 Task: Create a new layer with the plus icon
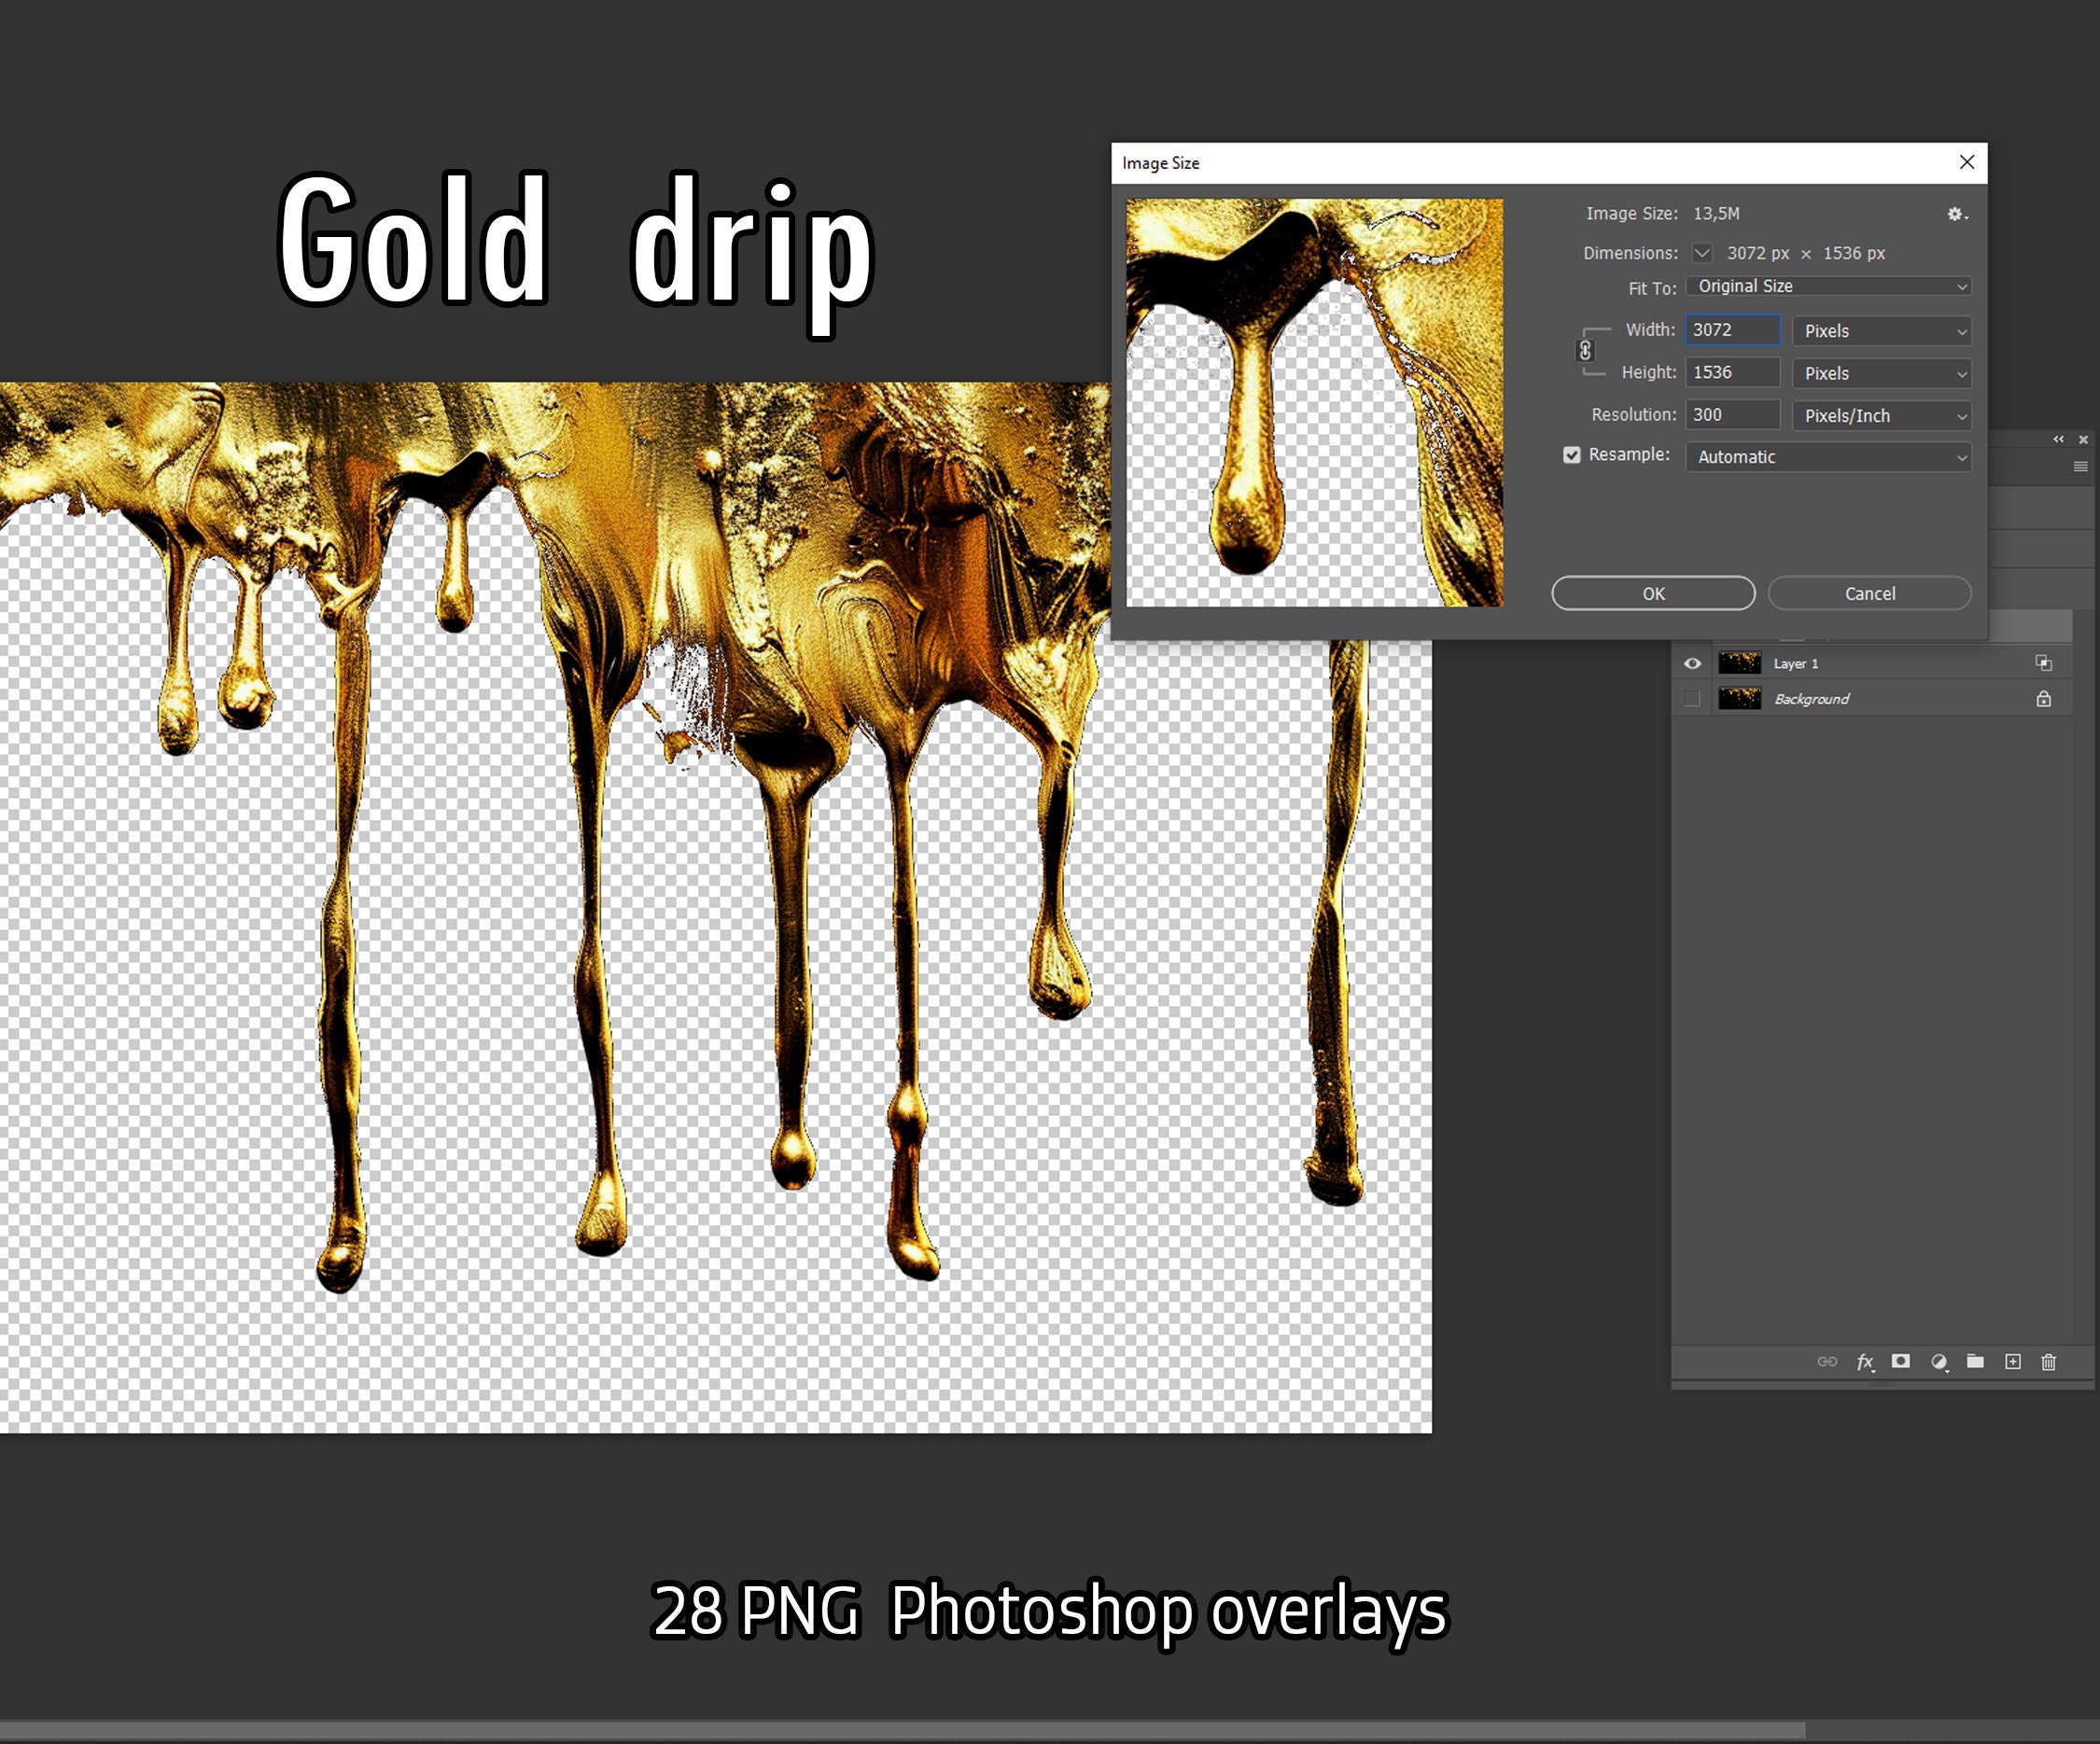coord(2012,1362)
